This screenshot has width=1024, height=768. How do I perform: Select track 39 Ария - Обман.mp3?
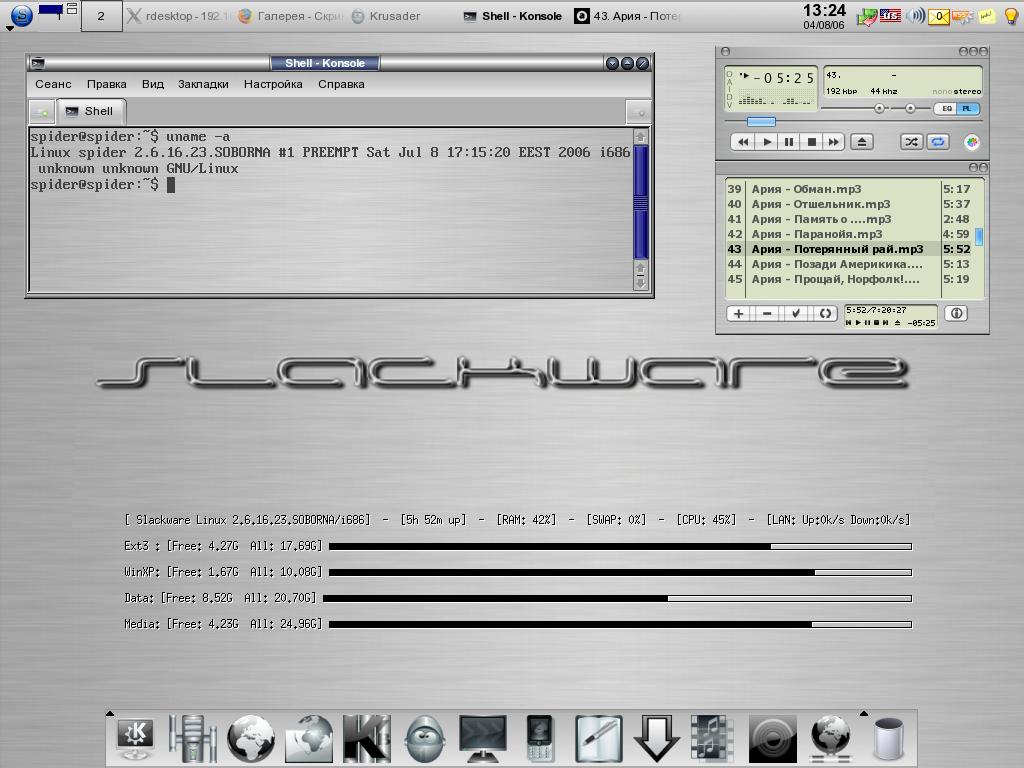pyautogui.click(x=848, y=189)
